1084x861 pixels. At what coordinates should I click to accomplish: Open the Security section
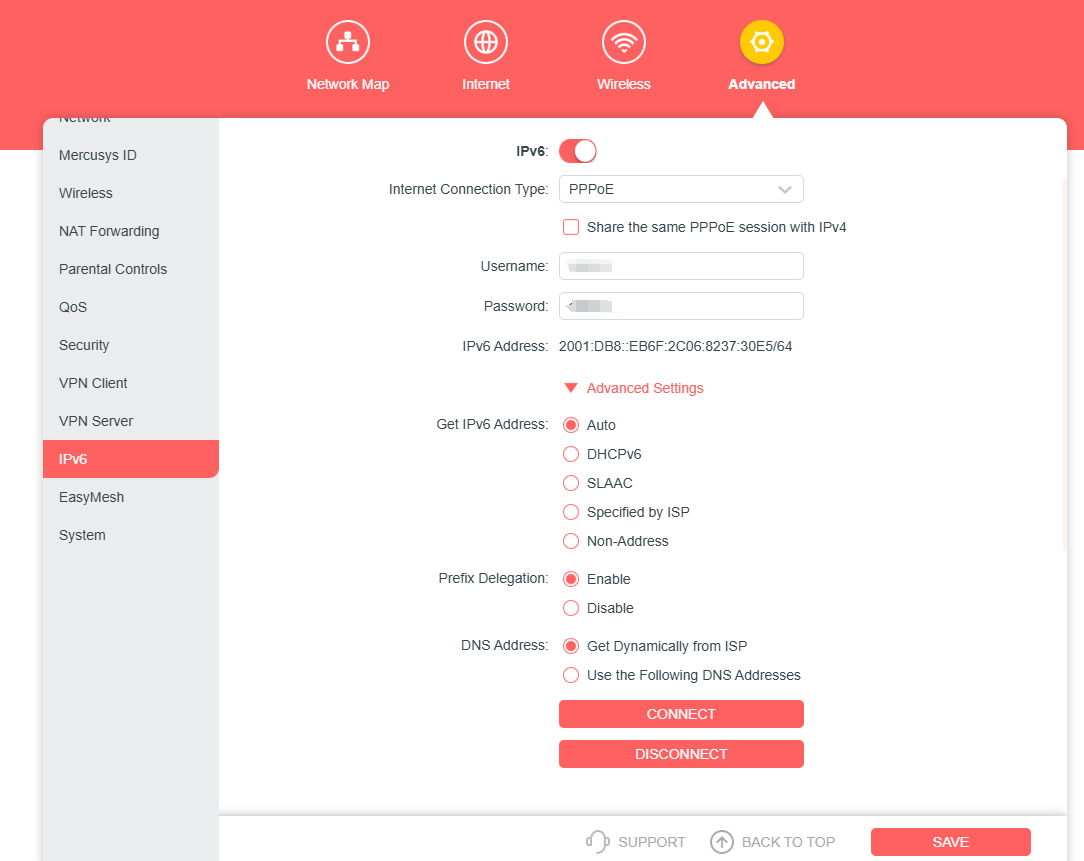131,345
